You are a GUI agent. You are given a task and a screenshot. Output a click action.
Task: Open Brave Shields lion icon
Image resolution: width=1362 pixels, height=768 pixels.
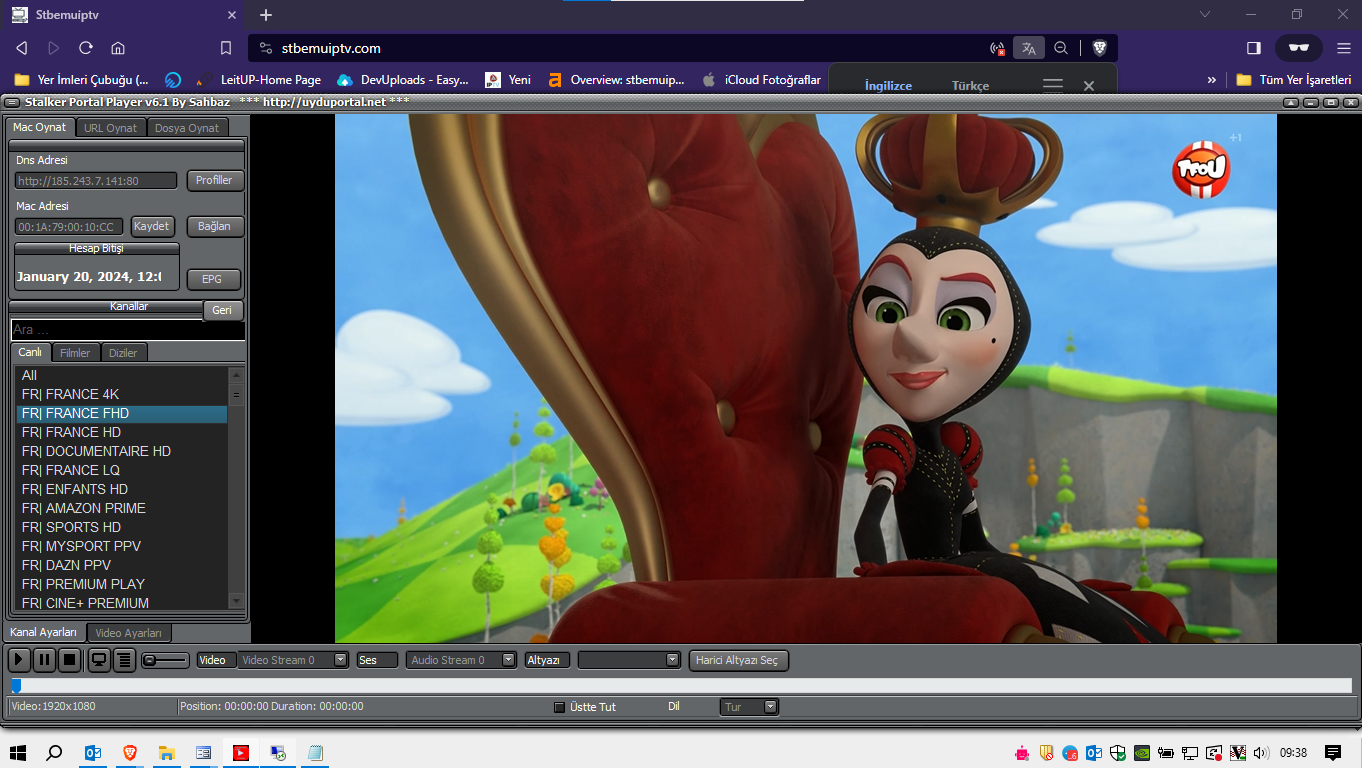point(1099,48)
